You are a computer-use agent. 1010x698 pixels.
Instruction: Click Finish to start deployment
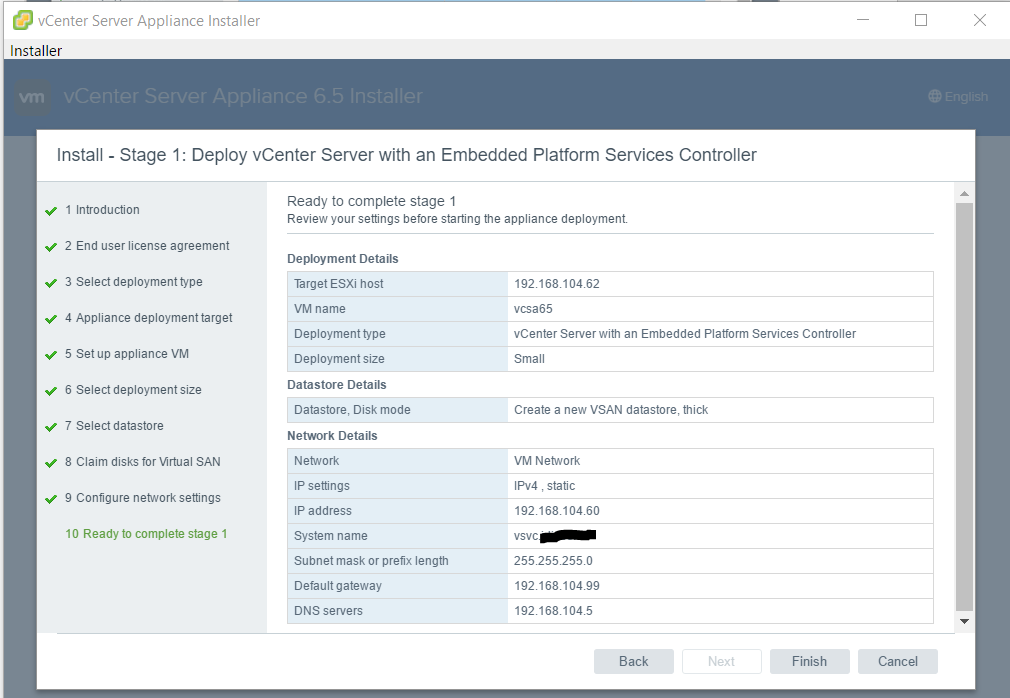(810, 661)
